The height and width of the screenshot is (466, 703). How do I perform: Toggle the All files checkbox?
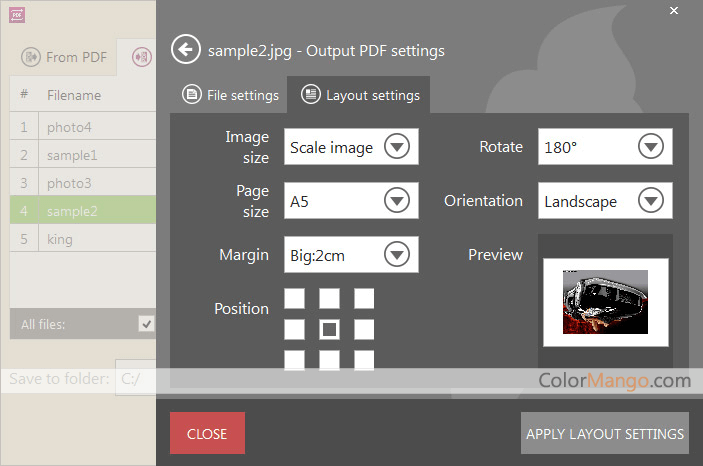147,323
